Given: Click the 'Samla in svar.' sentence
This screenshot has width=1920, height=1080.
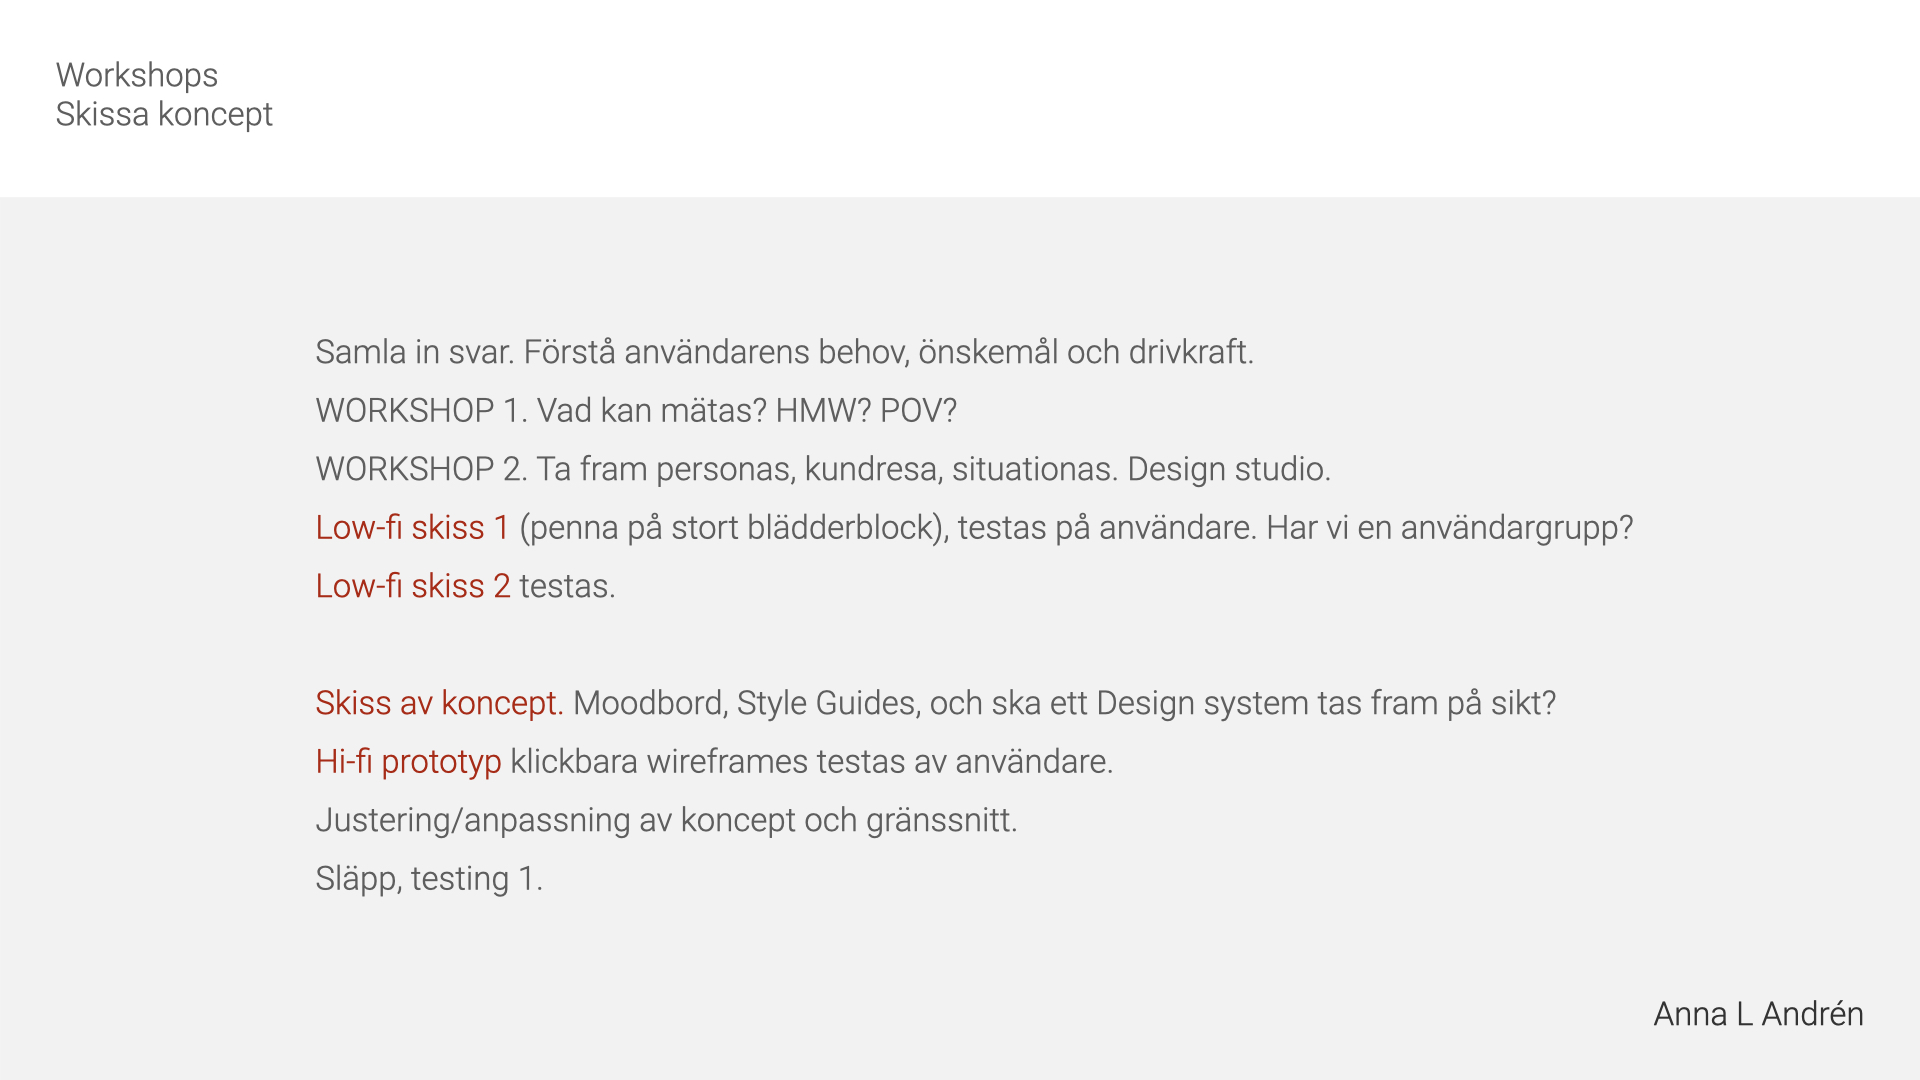Looking at the screenshot, I should click(x=415, y=352).
